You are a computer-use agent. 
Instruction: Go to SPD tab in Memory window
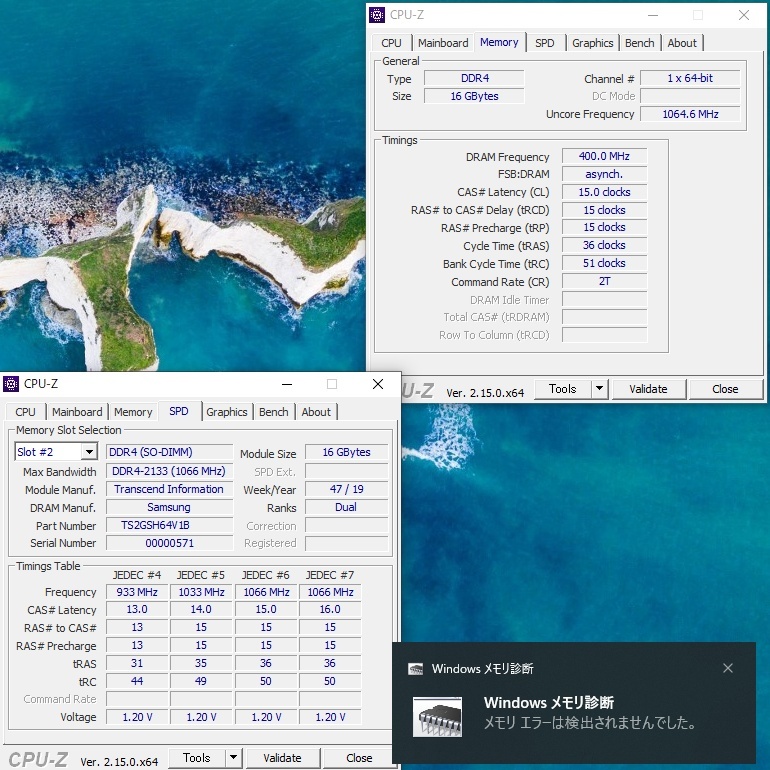pos(544,43)
